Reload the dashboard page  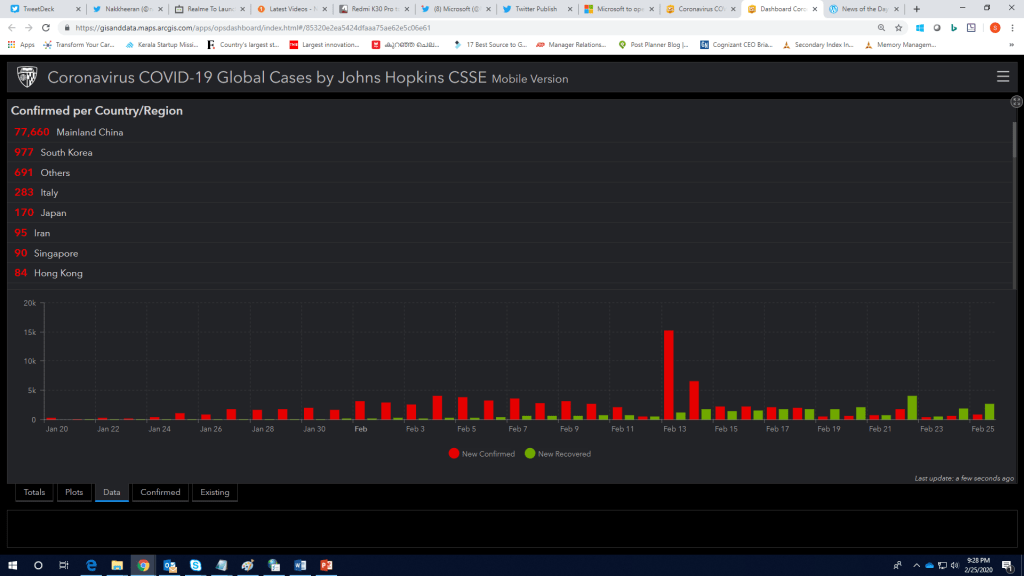46,28
